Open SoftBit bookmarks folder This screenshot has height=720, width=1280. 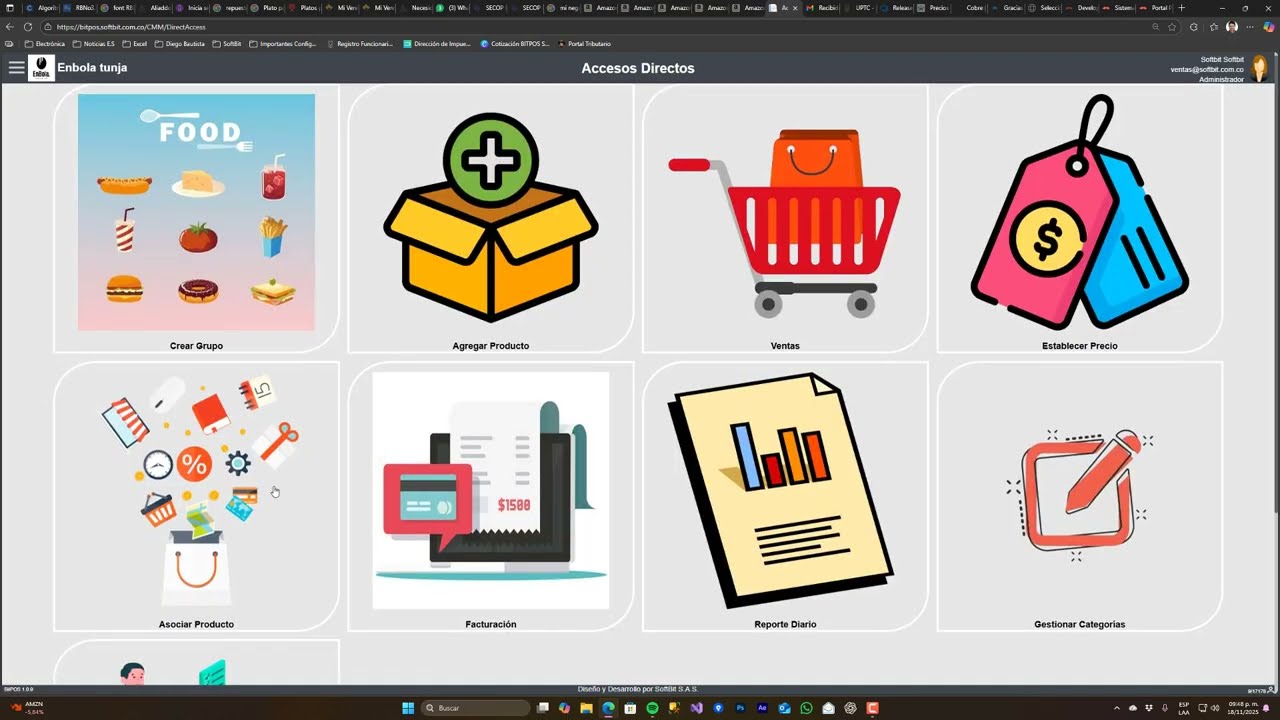pos(226,44)
